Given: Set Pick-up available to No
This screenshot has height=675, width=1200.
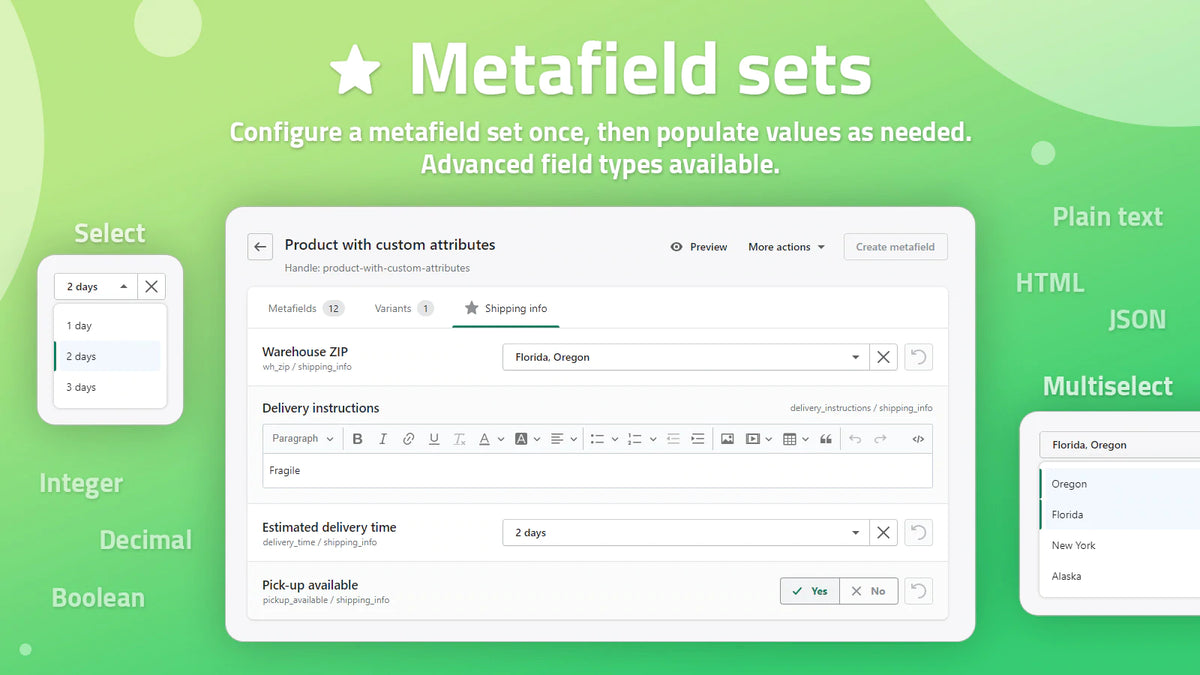Looking at the screenshot, I should pyautogui.click(x=869, y=591).
